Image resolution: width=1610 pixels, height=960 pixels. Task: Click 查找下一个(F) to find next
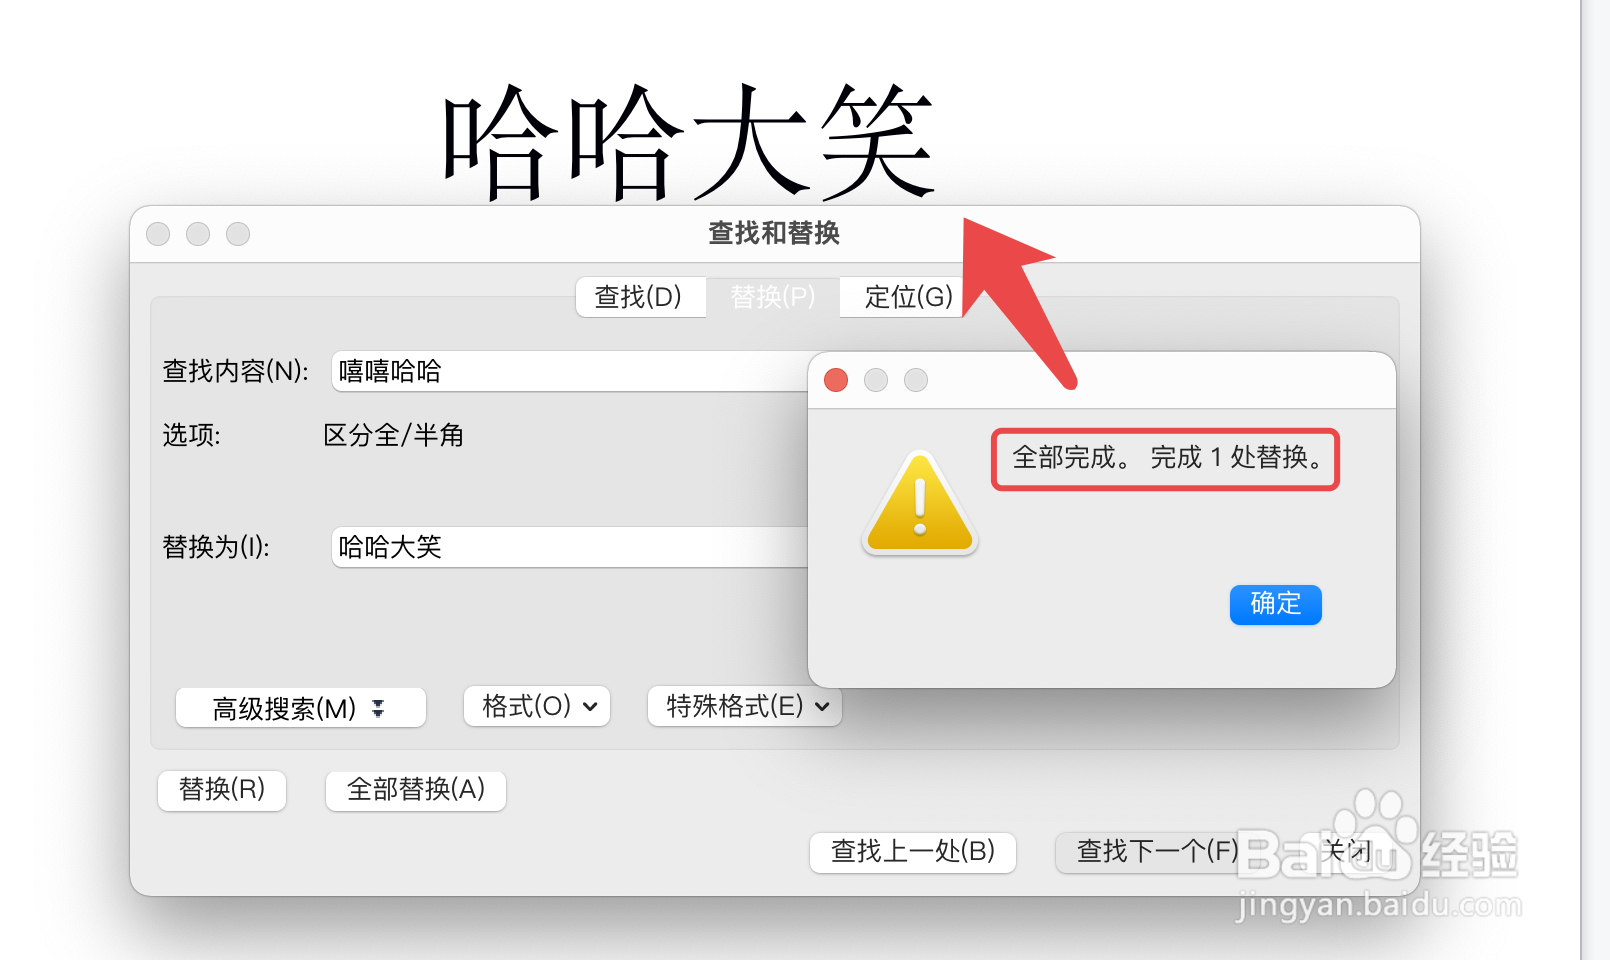click(1156, 852)
